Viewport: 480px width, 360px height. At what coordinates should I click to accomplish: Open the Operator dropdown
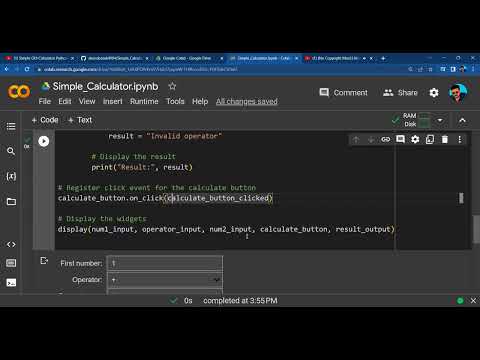(165, 280)
